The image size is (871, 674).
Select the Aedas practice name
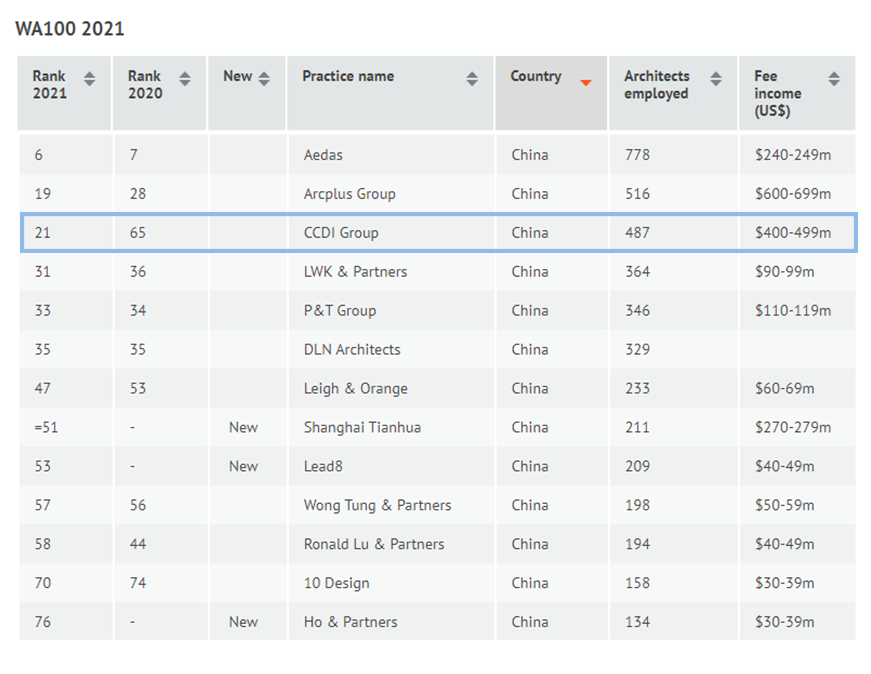coord(323,155)
